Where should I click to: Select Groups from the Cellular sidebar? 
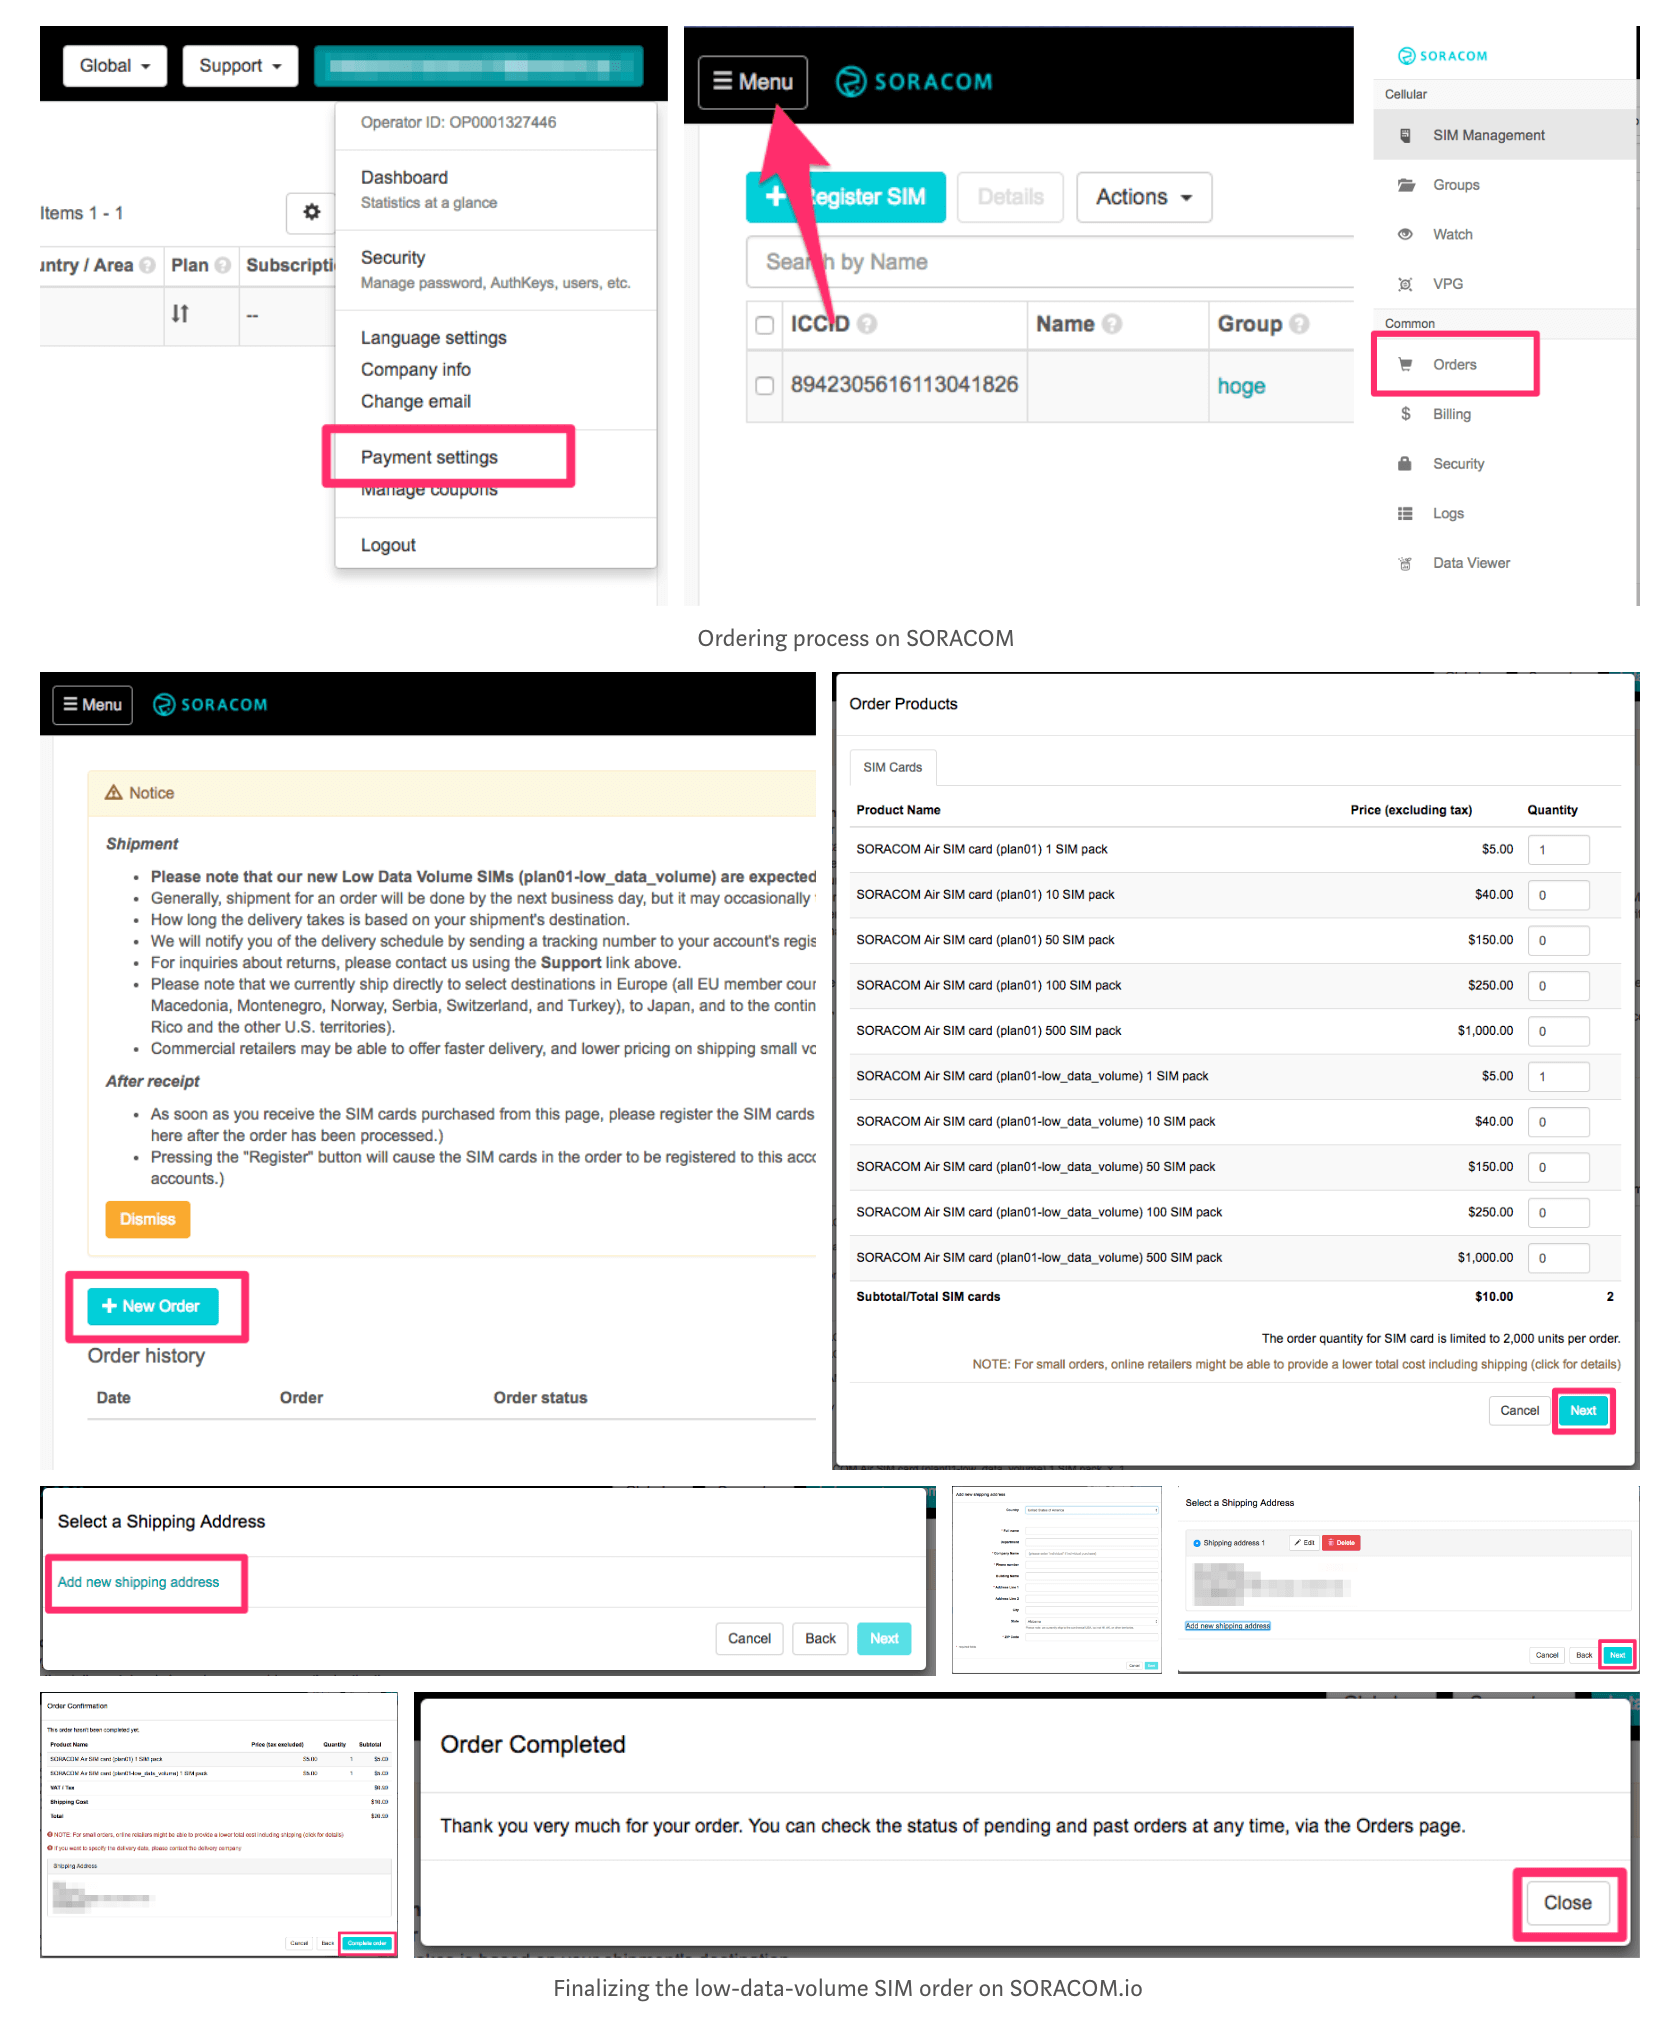[x=1456, y=184]
